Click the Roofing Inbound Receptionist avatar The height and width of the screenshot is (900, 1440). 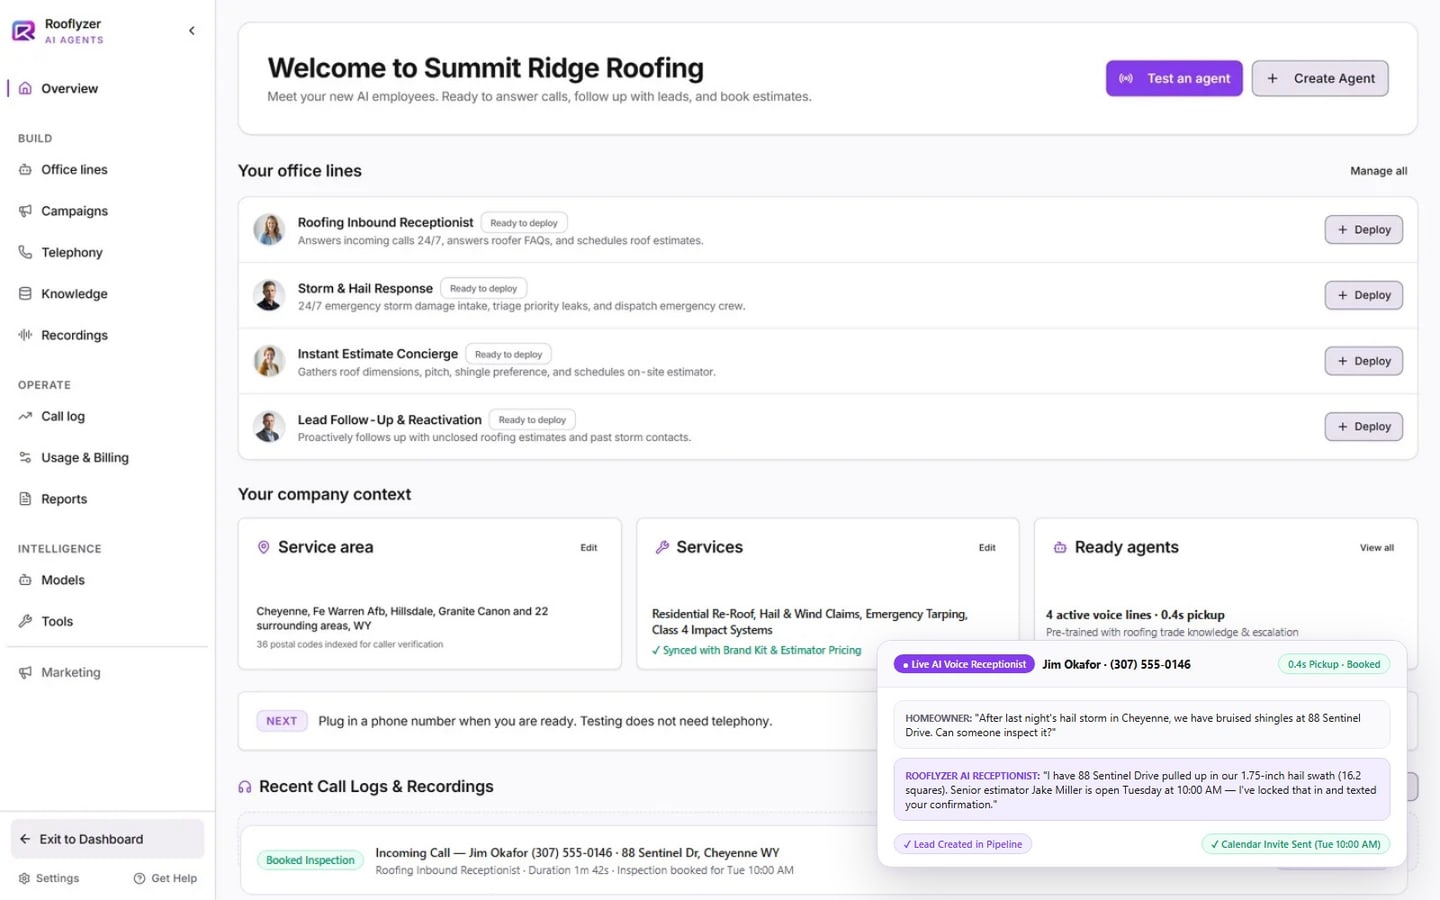(x=269, y=230)
